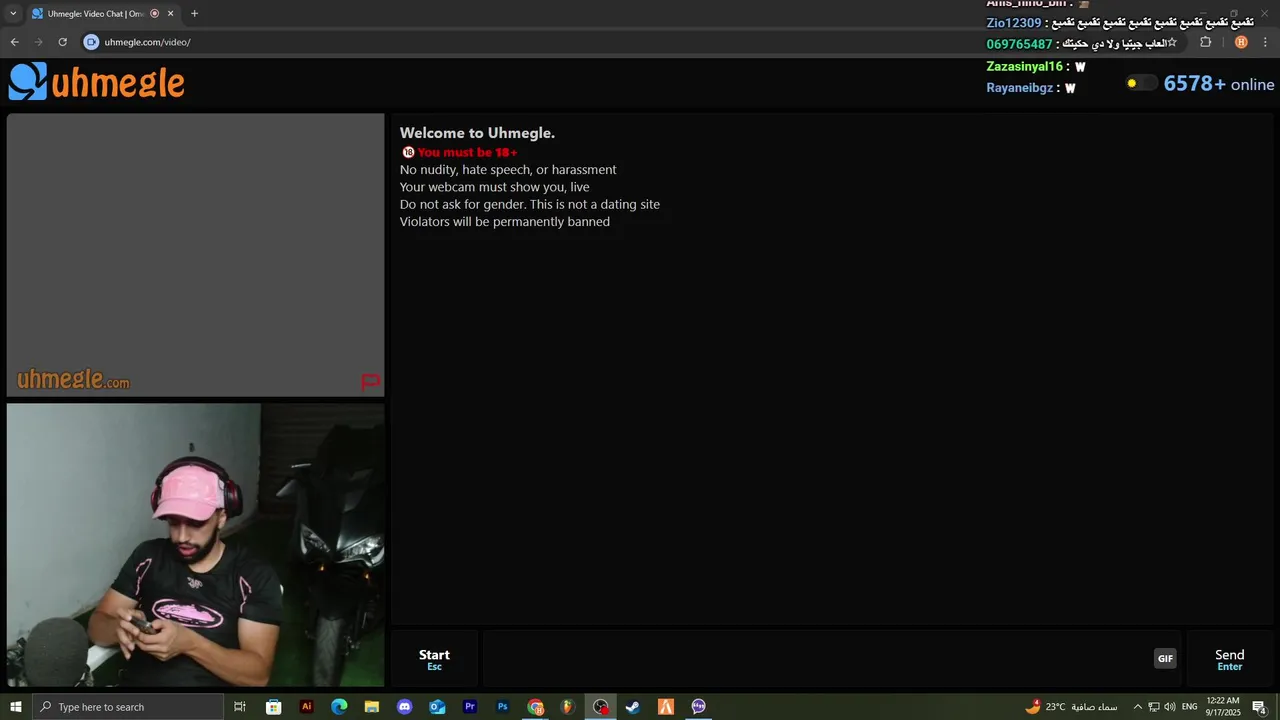This screenshot has height=720, width=1280.
Task: Open the orange A app on taskbar
Action: 666,707
